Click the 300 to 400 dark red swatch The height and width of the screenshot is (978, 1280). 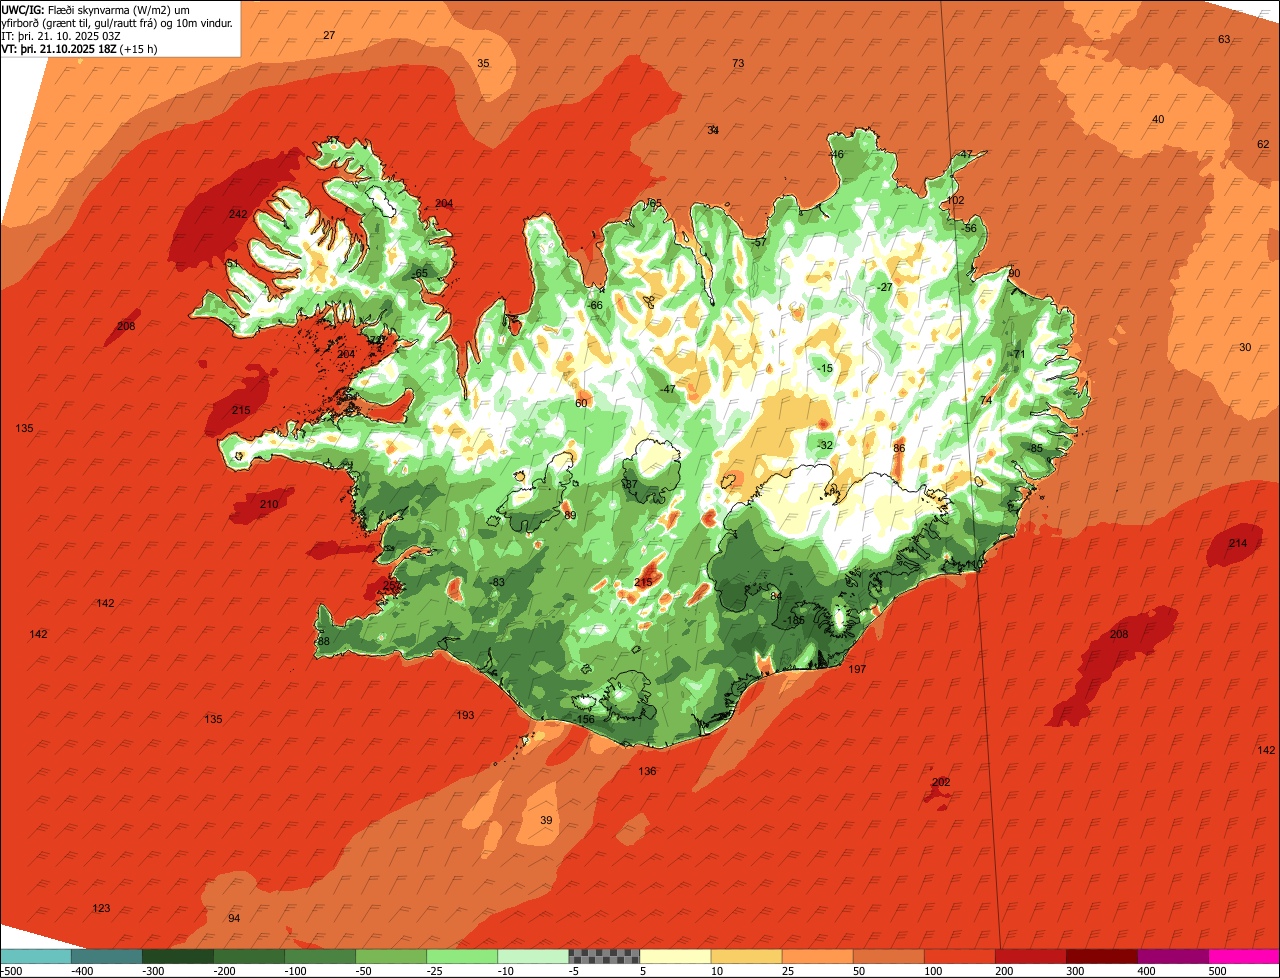[x=1101, y=956]
